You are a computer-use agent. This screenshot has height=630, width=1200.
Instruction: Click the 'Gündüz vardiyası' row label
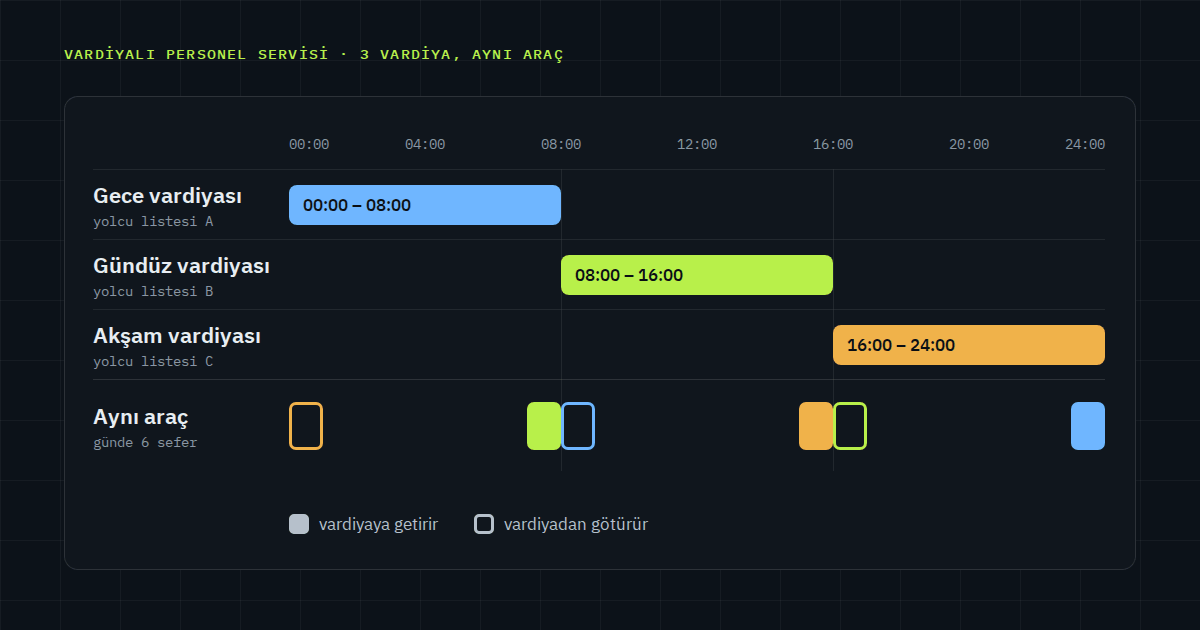tap(181, 266)
